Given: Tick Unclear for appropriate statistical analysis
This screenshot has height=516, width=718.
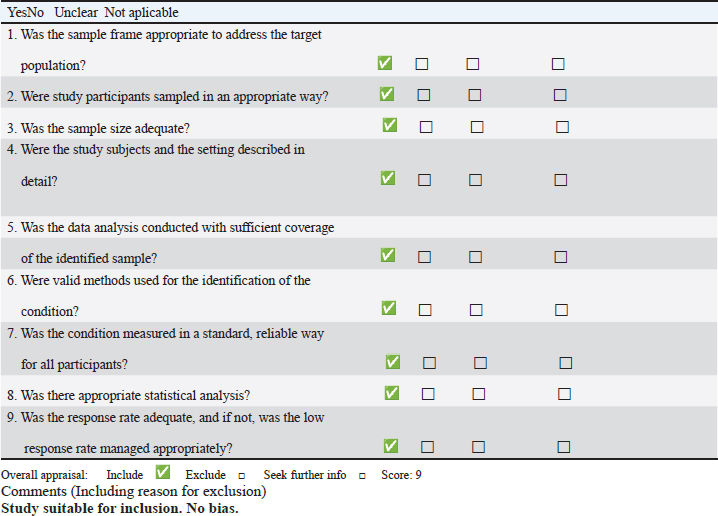Looking at the screenshot, I should point(479,394).
